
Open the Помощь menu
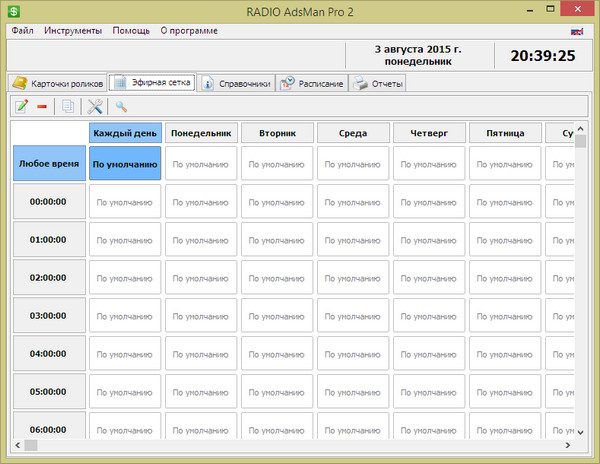[x=131, y=31]
